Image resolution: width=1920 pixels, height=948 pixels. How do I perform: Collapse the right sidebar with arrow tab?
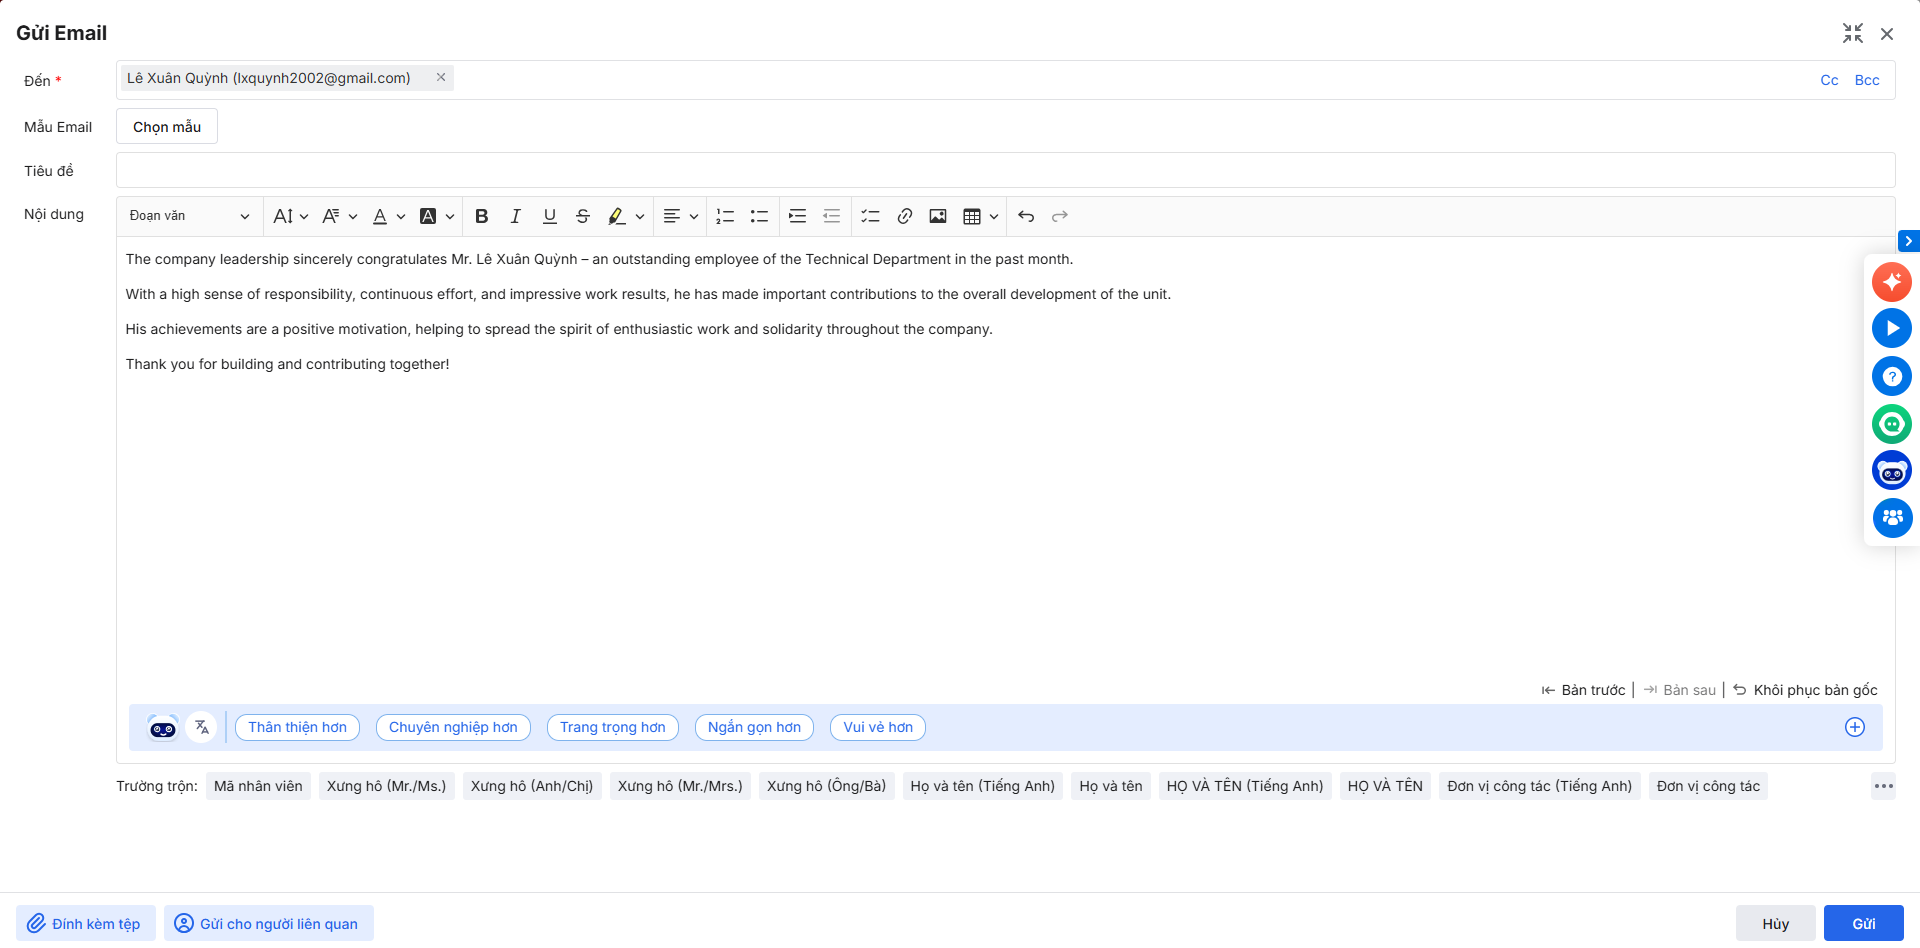tap(1909, 241)
